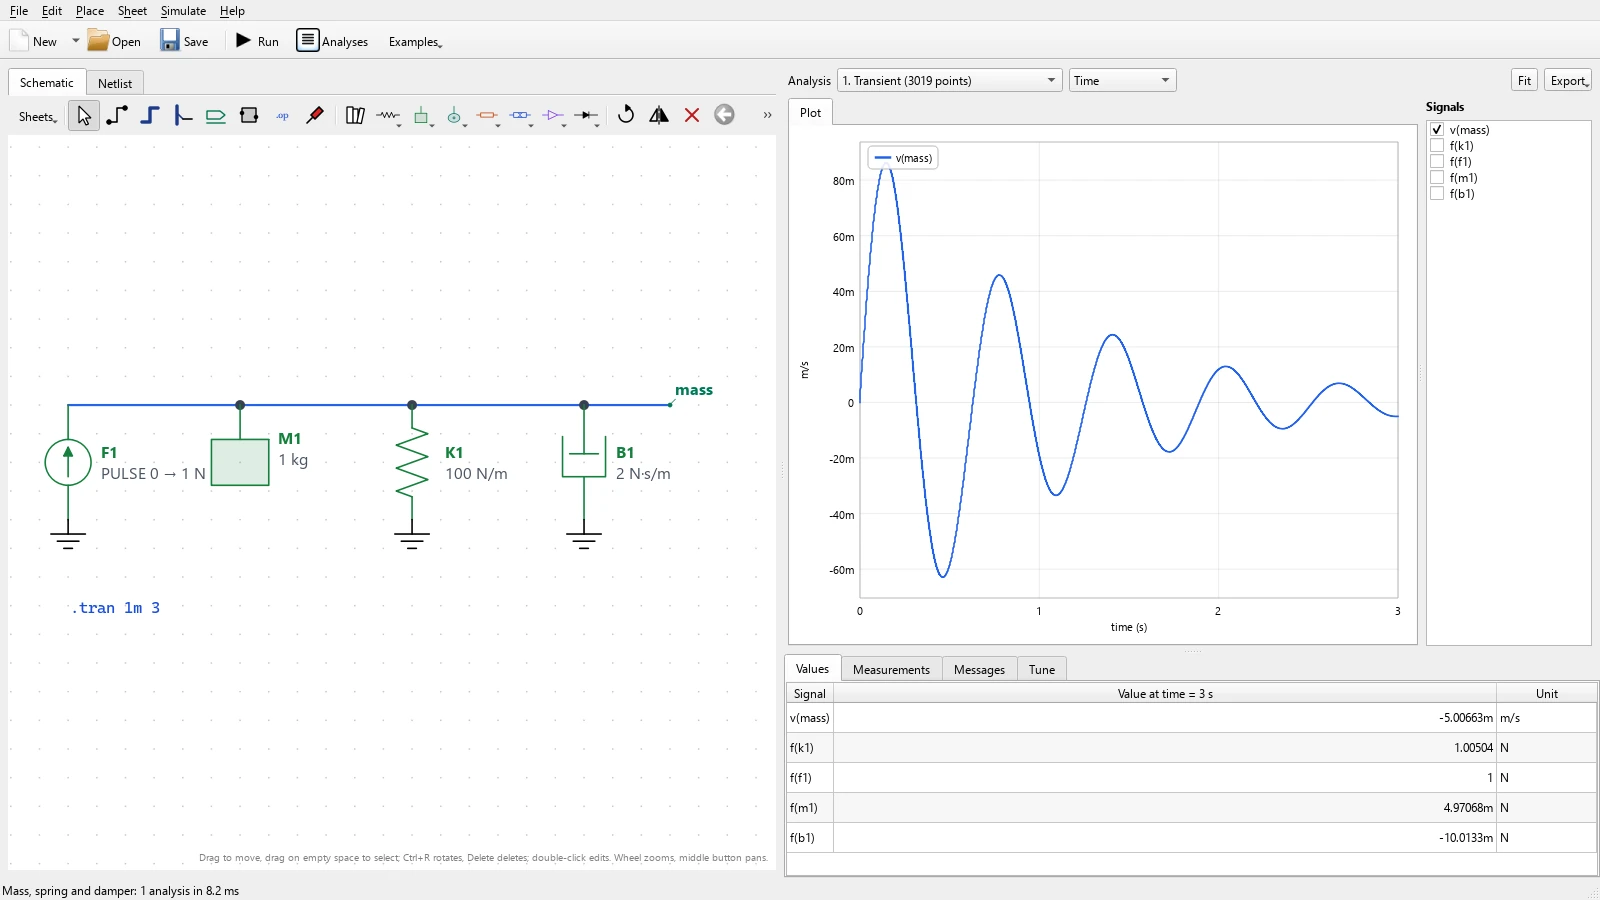1600x900 pixels.
Task: Click the mirror/flip icon
Action: [659, 115]
